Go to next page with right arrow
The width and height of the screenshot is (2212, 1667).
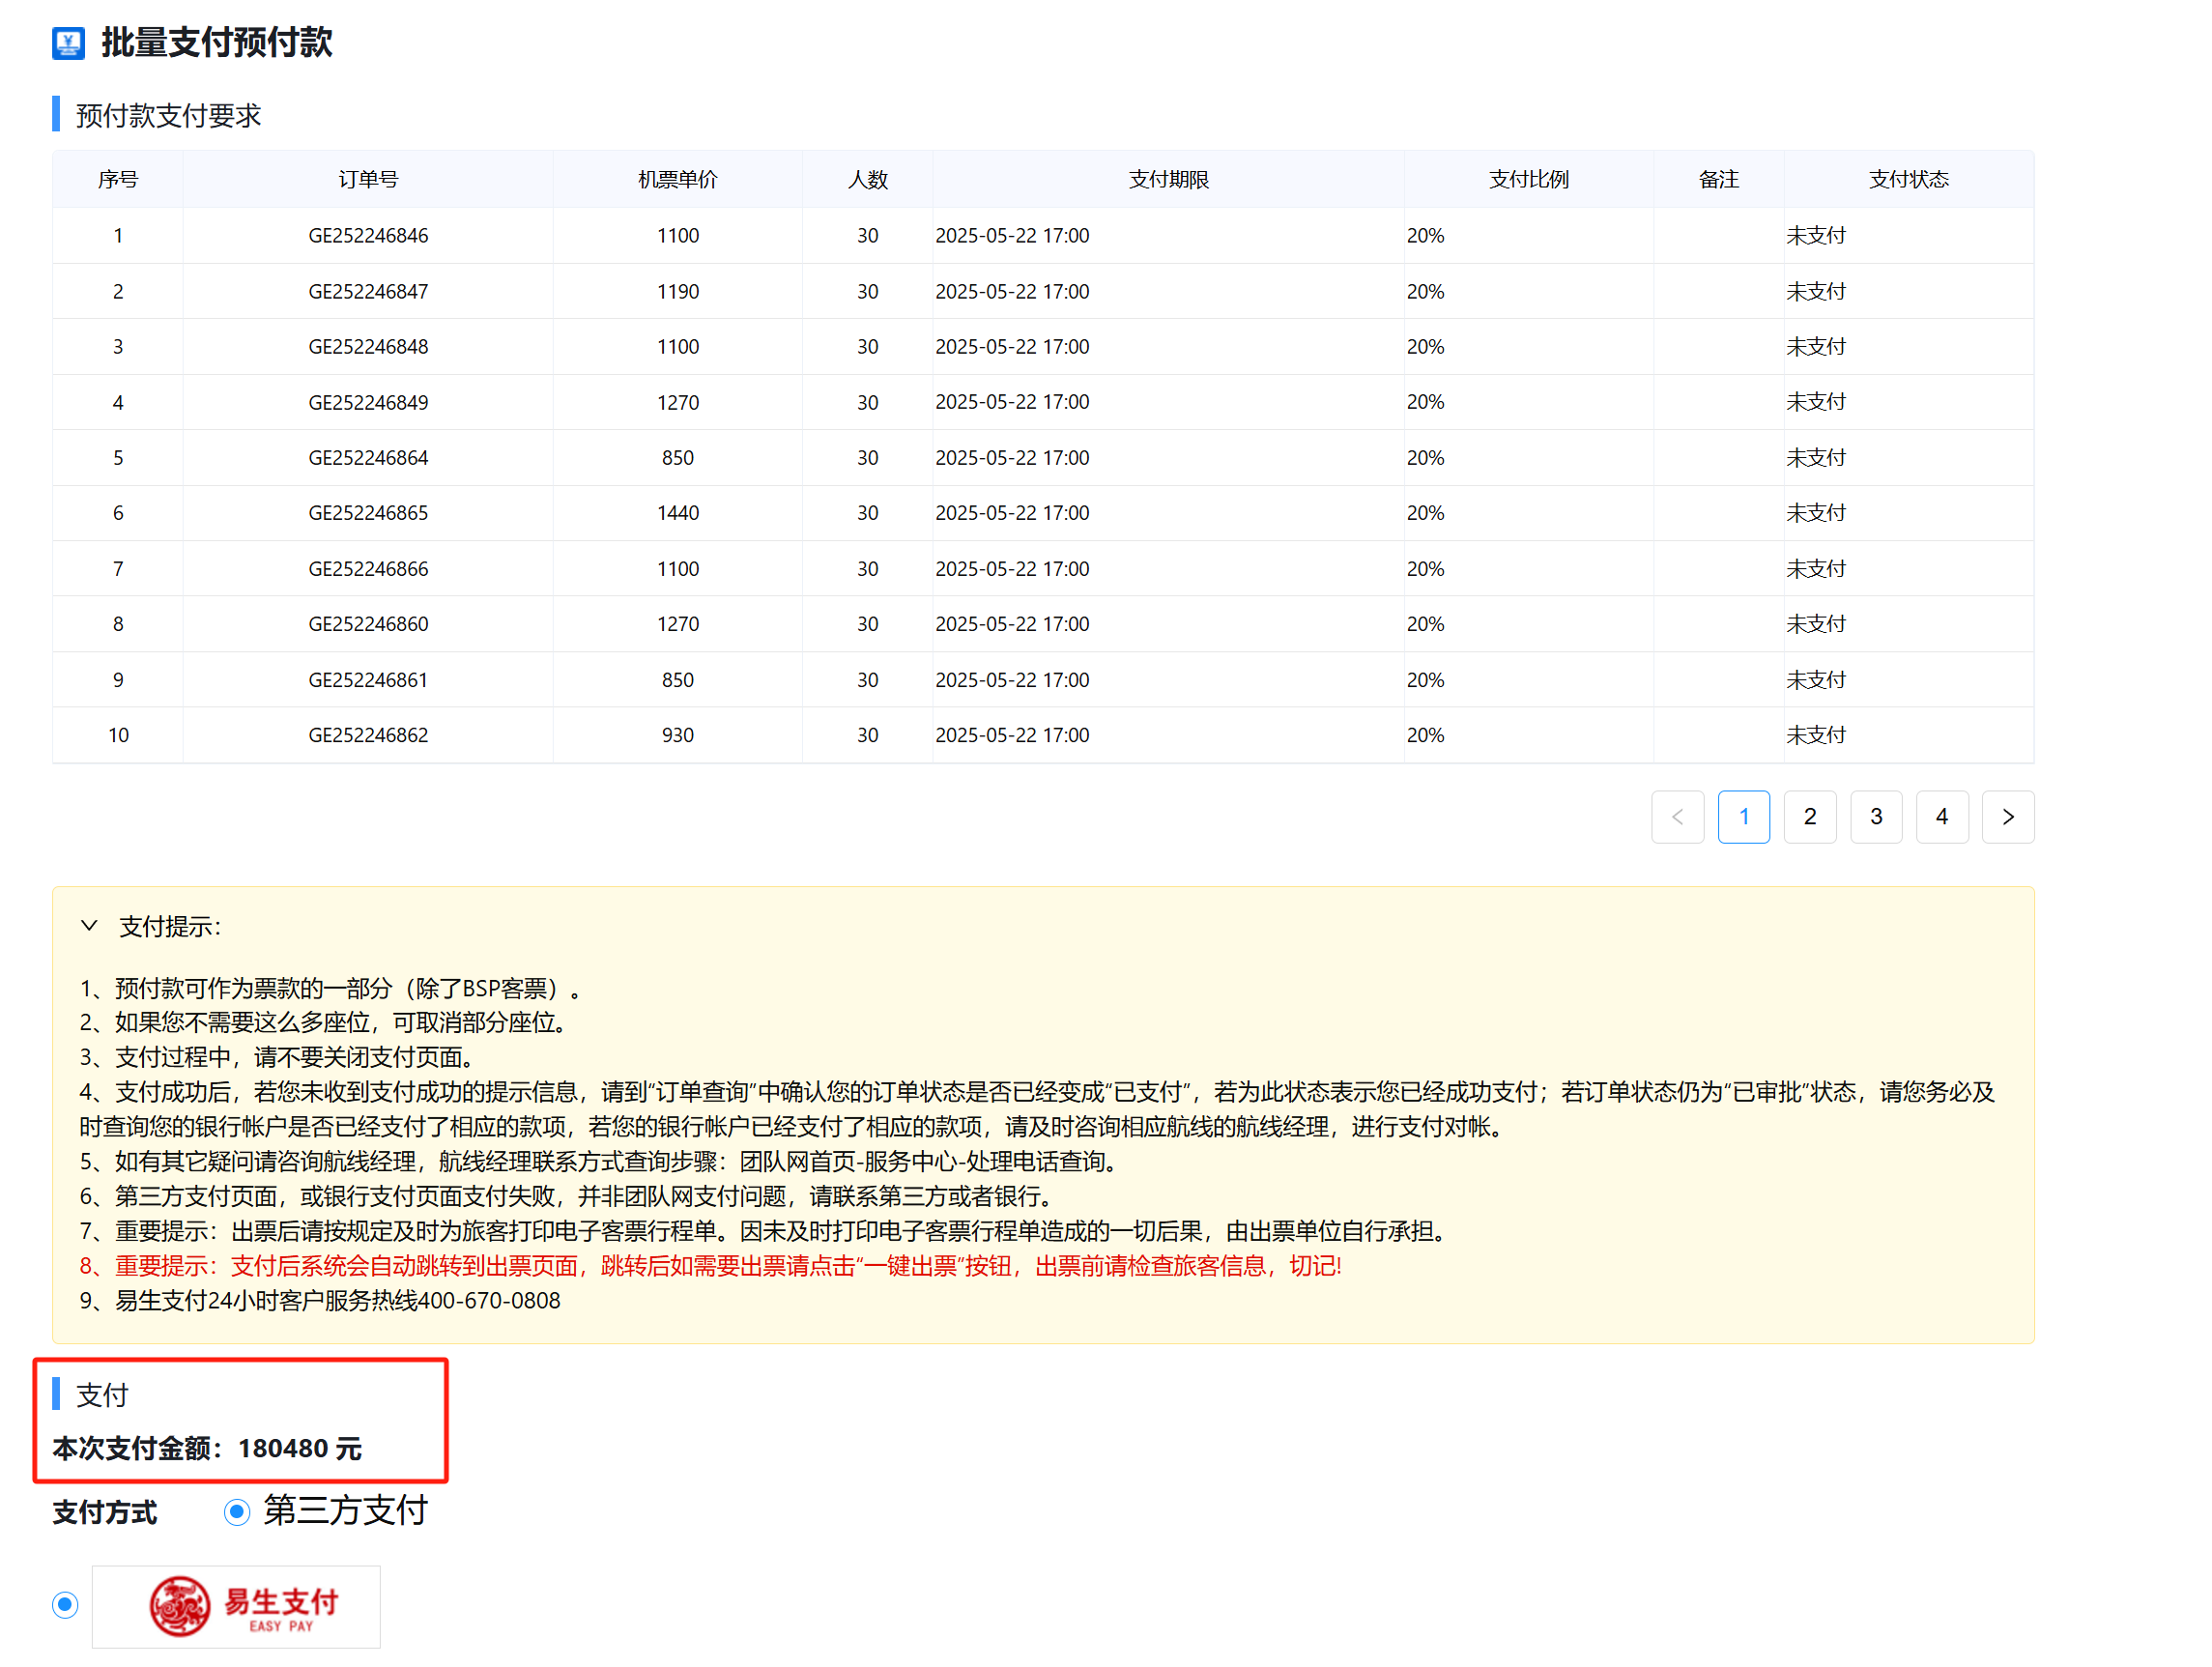coord(2007,817)
